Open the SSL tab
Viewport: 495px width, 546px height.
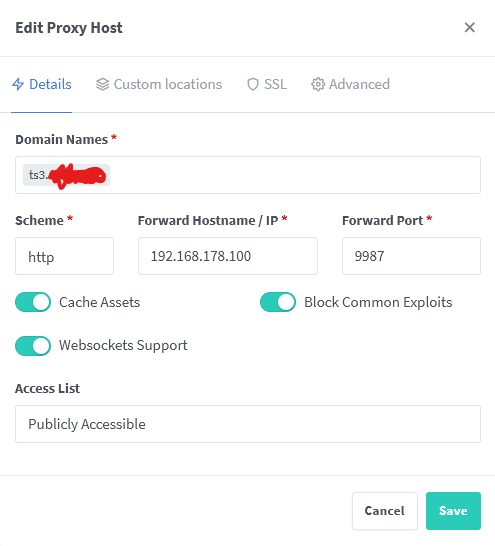coord(267,84)
